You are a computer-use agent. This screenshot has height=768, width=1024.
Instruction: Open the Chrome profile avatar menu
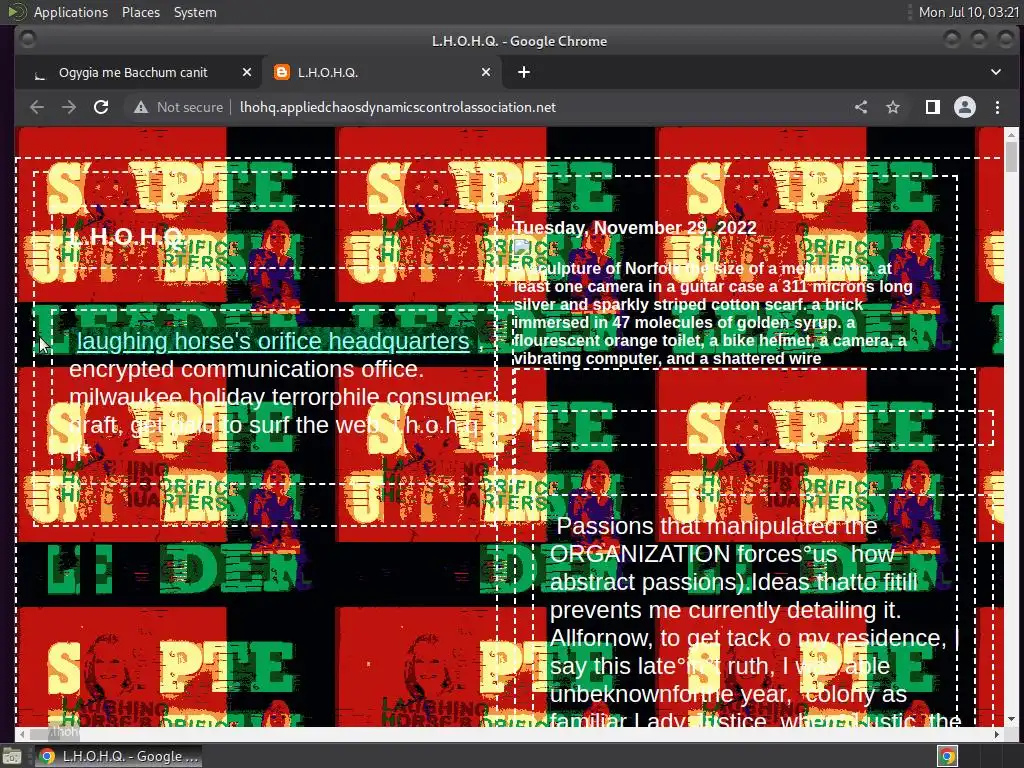click(965, 107)
